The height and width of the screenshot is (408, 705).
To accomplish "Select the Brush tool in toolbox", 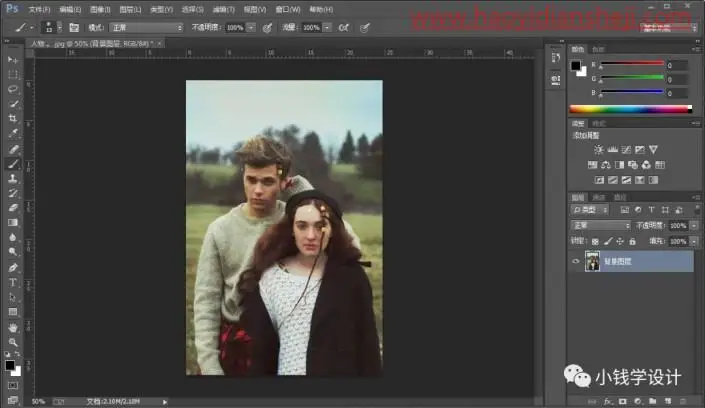I will 13,164.
